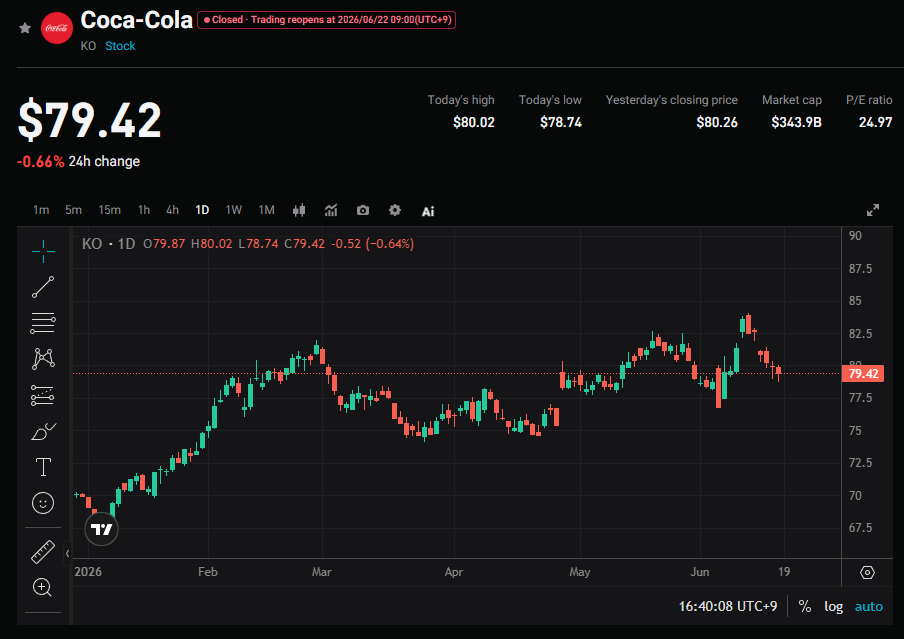This screenshot has height=639, width=904.
Task: Click the P/E ratio value 24.97
Action: pyautogui.click(x=875, y=122)
